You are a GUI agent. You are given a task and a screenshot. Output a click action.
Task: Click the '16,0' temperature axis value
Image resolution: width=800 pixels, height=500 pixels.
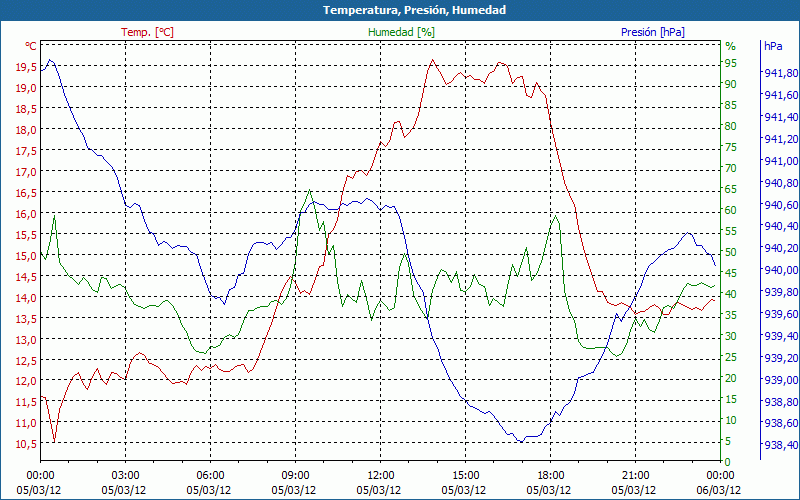click(28, 214)
